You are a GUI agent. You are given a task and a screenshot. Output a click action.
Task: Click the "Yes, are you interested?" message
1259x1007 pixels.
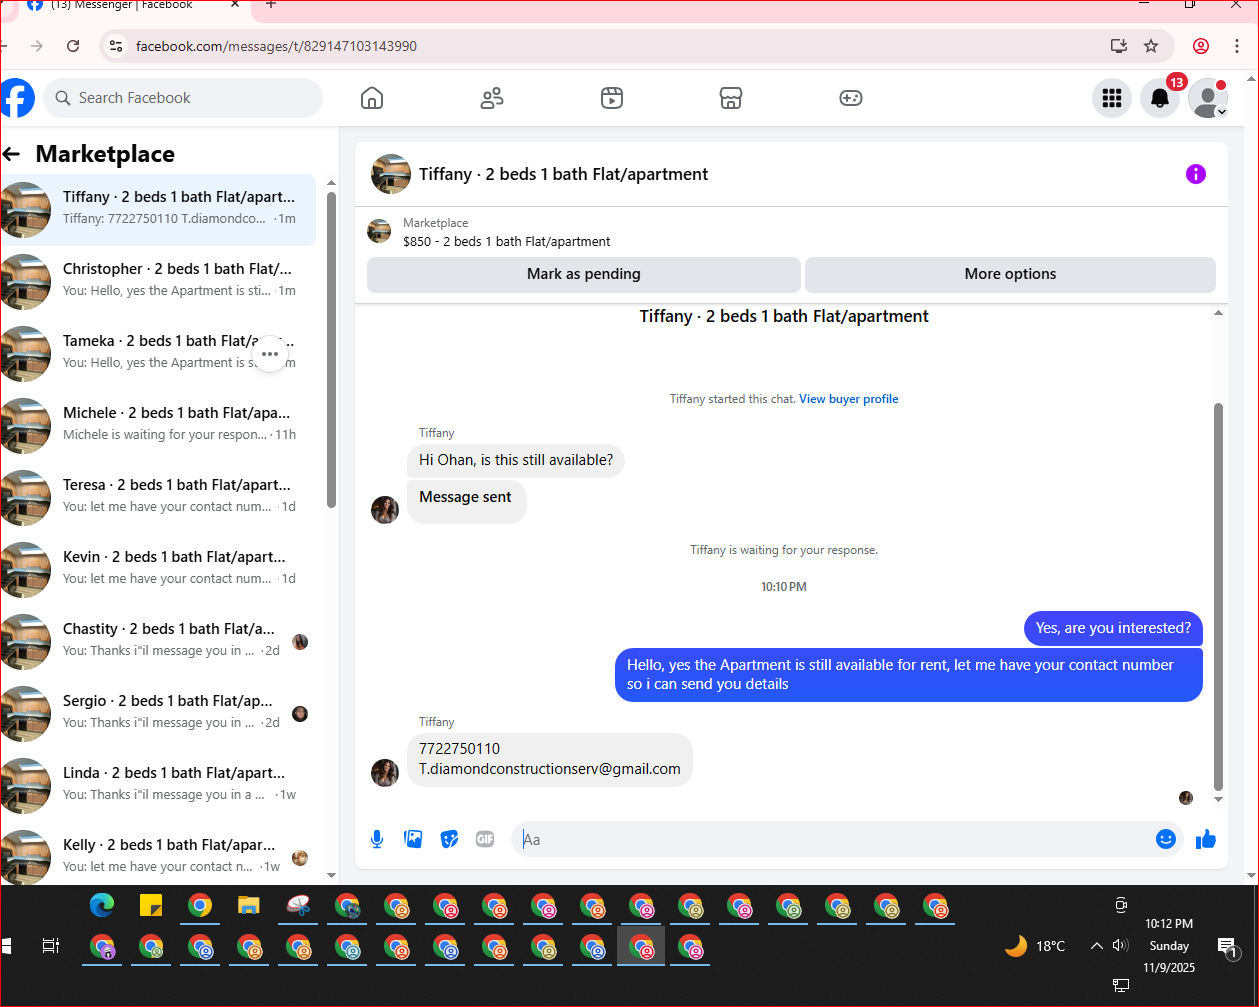tap(1113, 628)
